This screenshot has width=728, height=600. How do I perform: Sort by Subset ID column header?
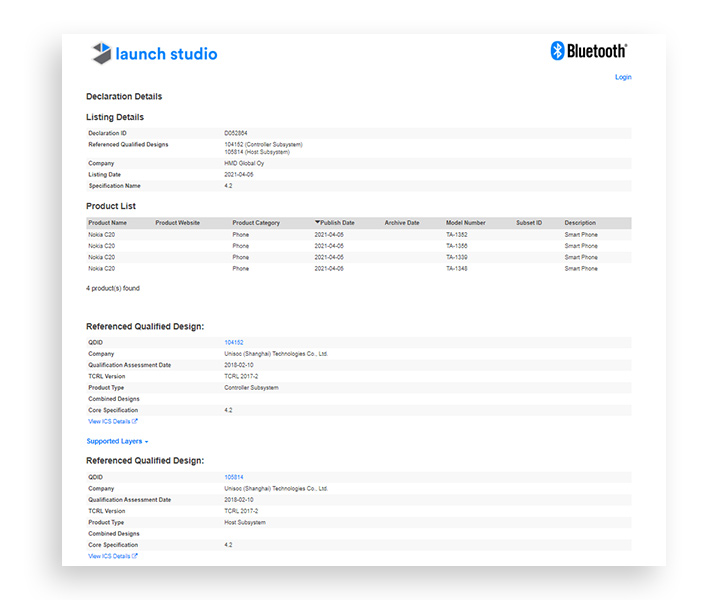(529, 223)
